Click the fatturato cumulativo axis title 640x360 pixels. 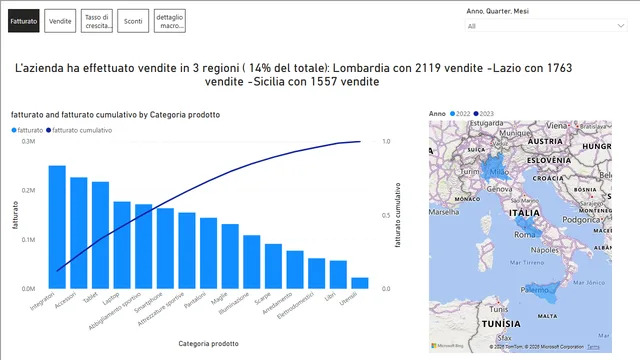(x=398, y=215)
